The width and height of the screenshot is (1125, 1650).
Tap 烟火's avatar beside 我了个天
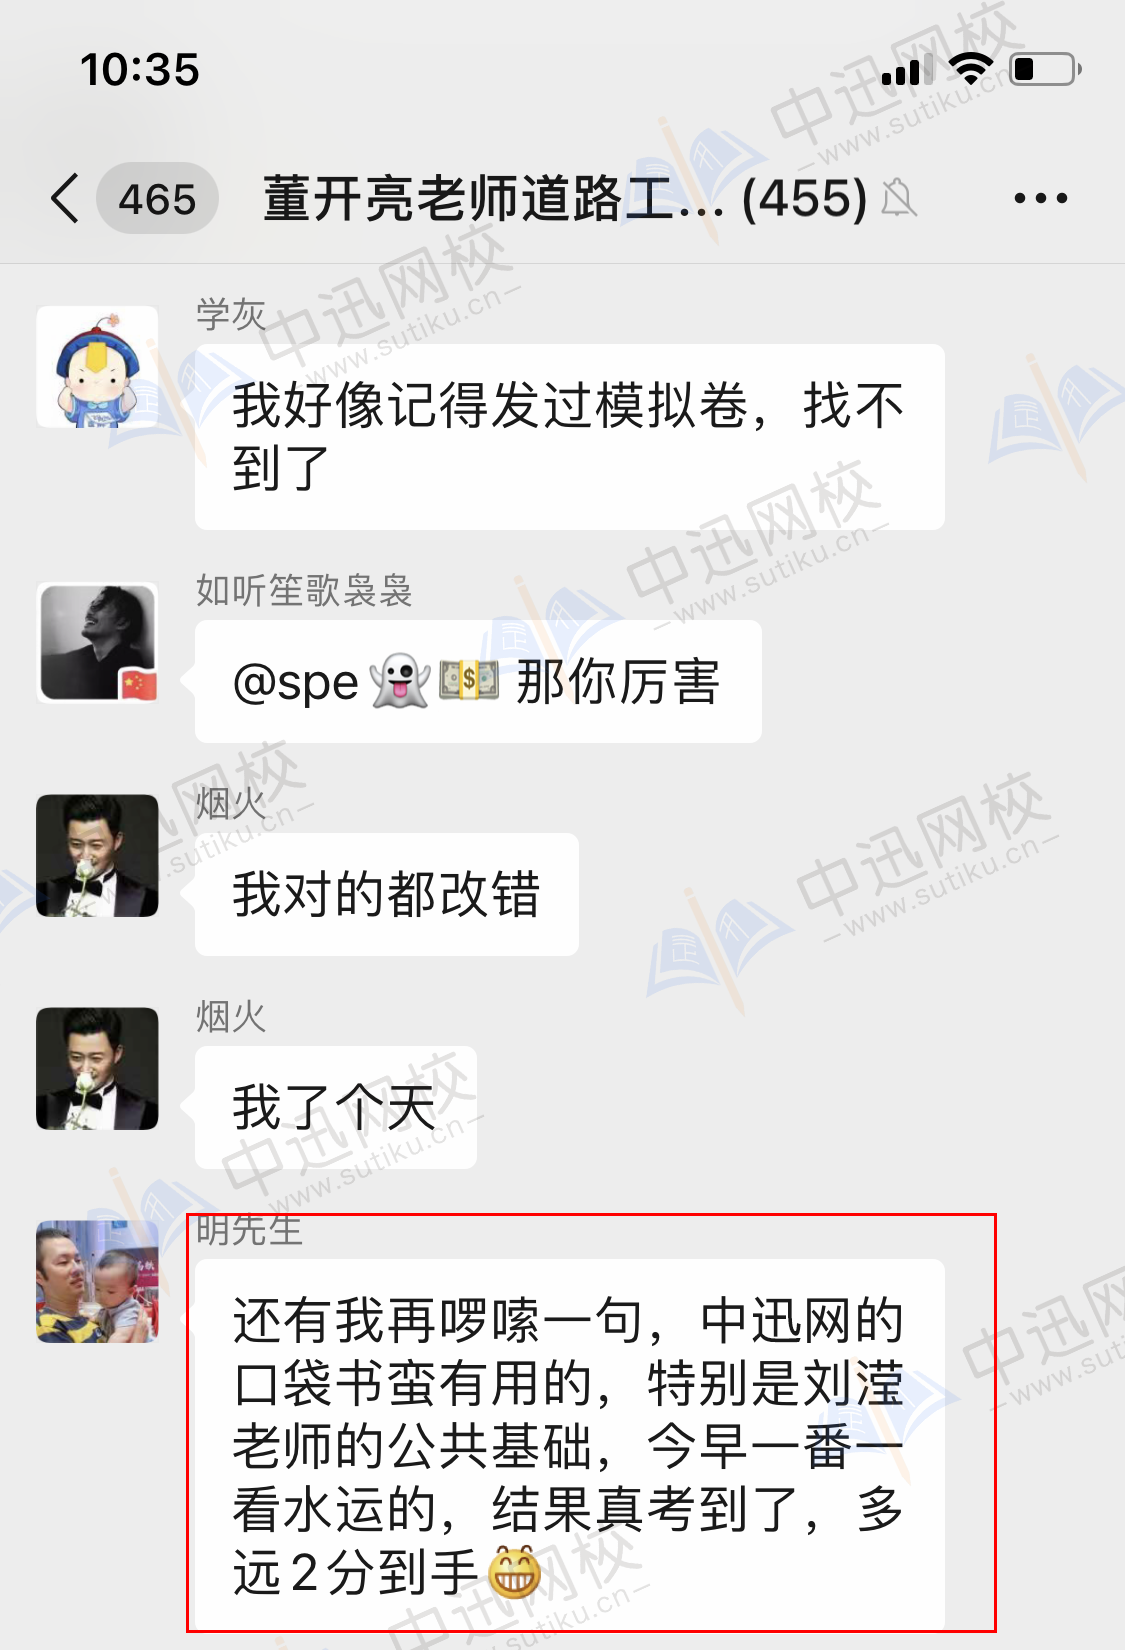pos(97,1069)
